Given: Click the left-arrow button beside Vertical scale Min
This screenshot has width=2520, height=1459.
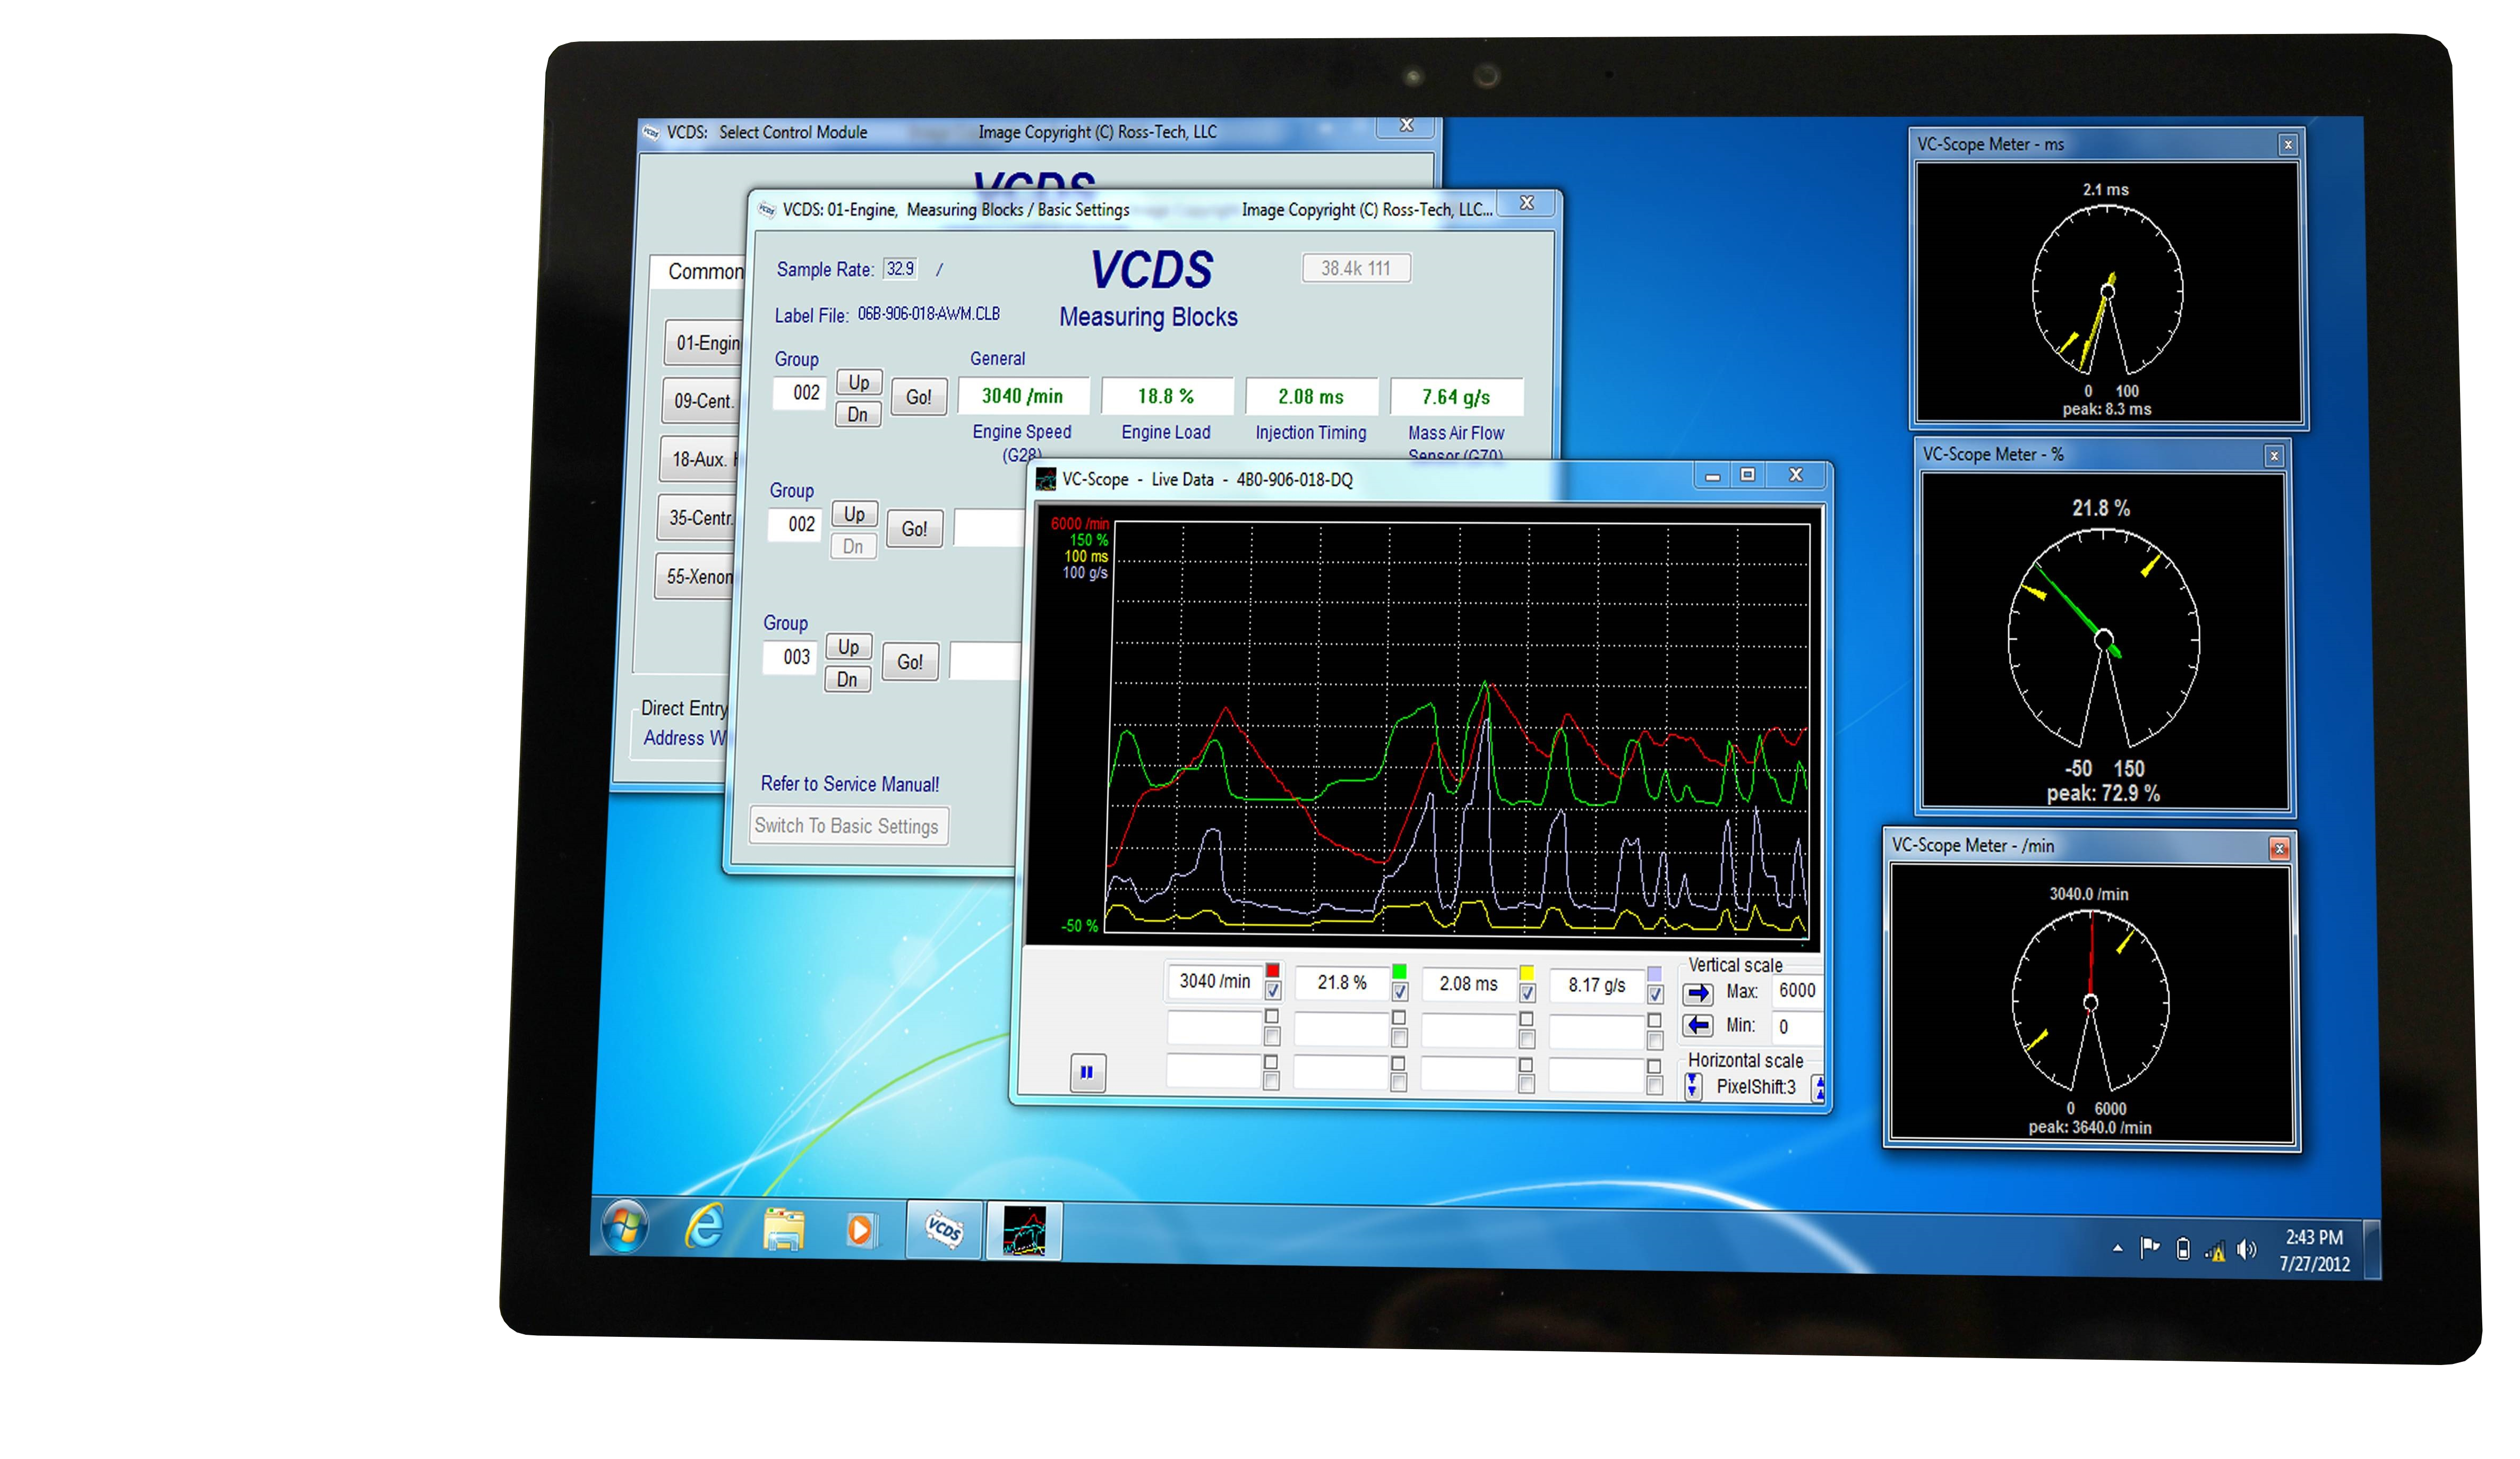Looking at the screenshot, I should tap(1697, 1025).
